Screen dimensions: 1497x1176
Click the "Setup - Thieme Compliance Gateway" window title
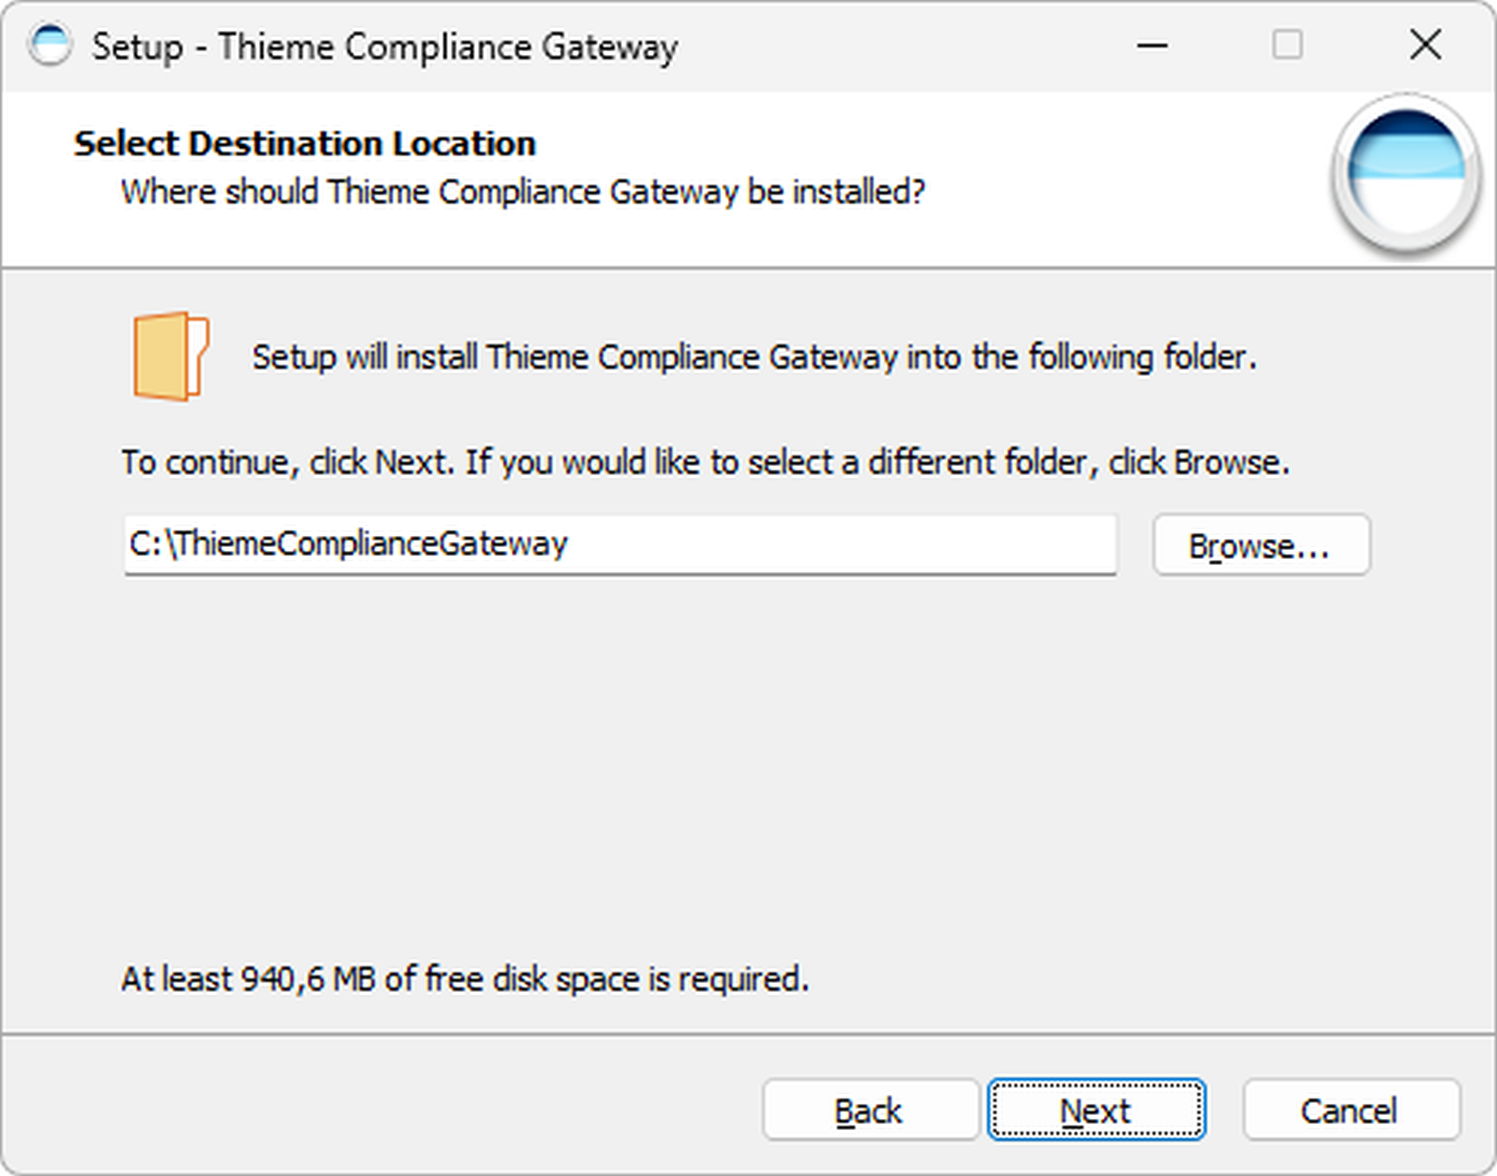385,47
